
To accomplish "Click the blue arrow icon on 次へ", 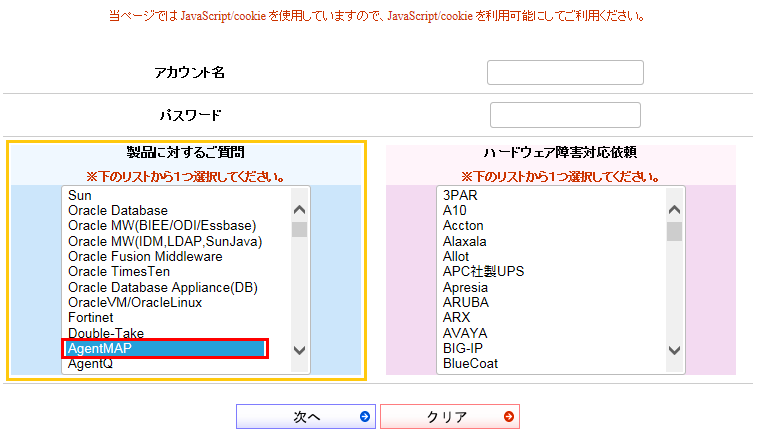I will point(365,417).
